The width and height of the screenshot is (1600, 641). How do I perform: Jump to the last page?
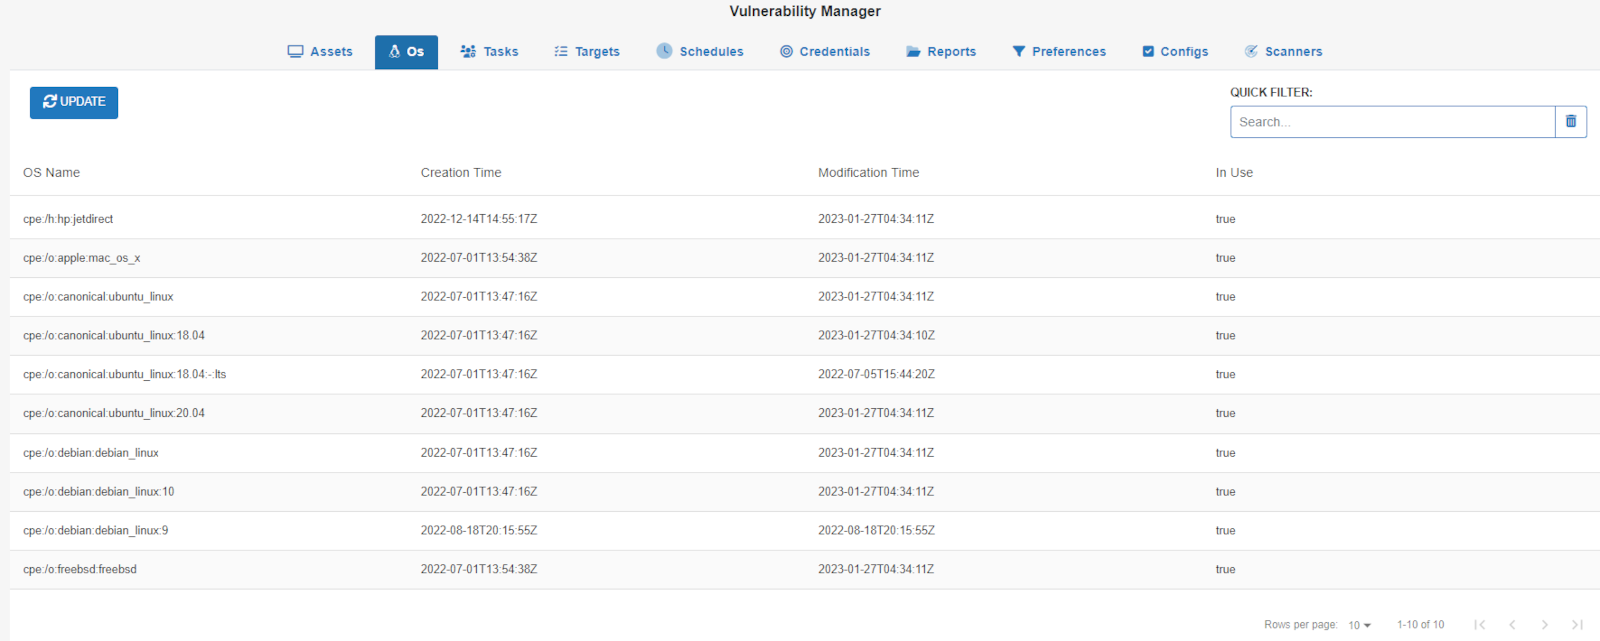(x=1577, y=625)
